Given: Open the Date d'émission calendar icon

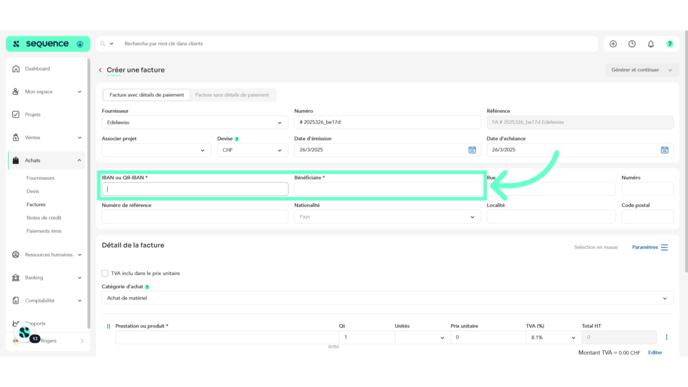Looking at the screenshot, I should [472, 150].
